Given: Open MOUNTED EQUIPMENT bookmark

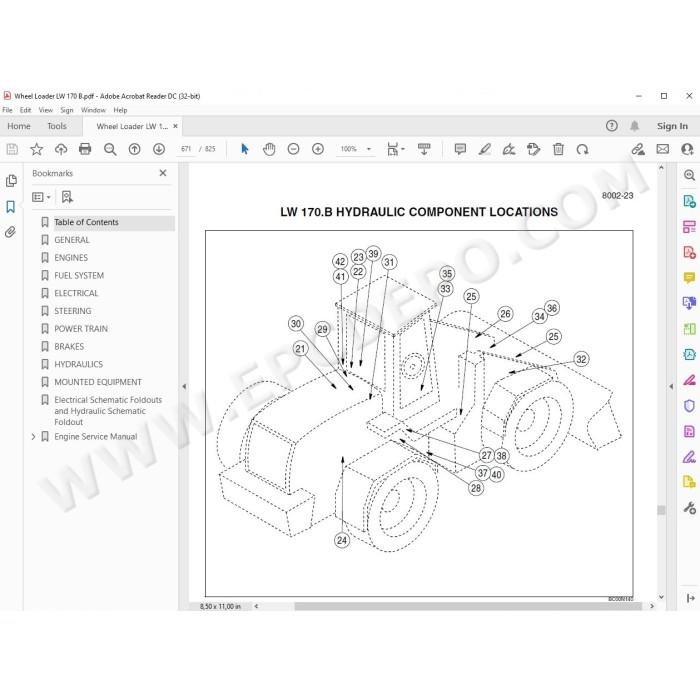Looking at the screenshot, I should click(x=98, y=382).
